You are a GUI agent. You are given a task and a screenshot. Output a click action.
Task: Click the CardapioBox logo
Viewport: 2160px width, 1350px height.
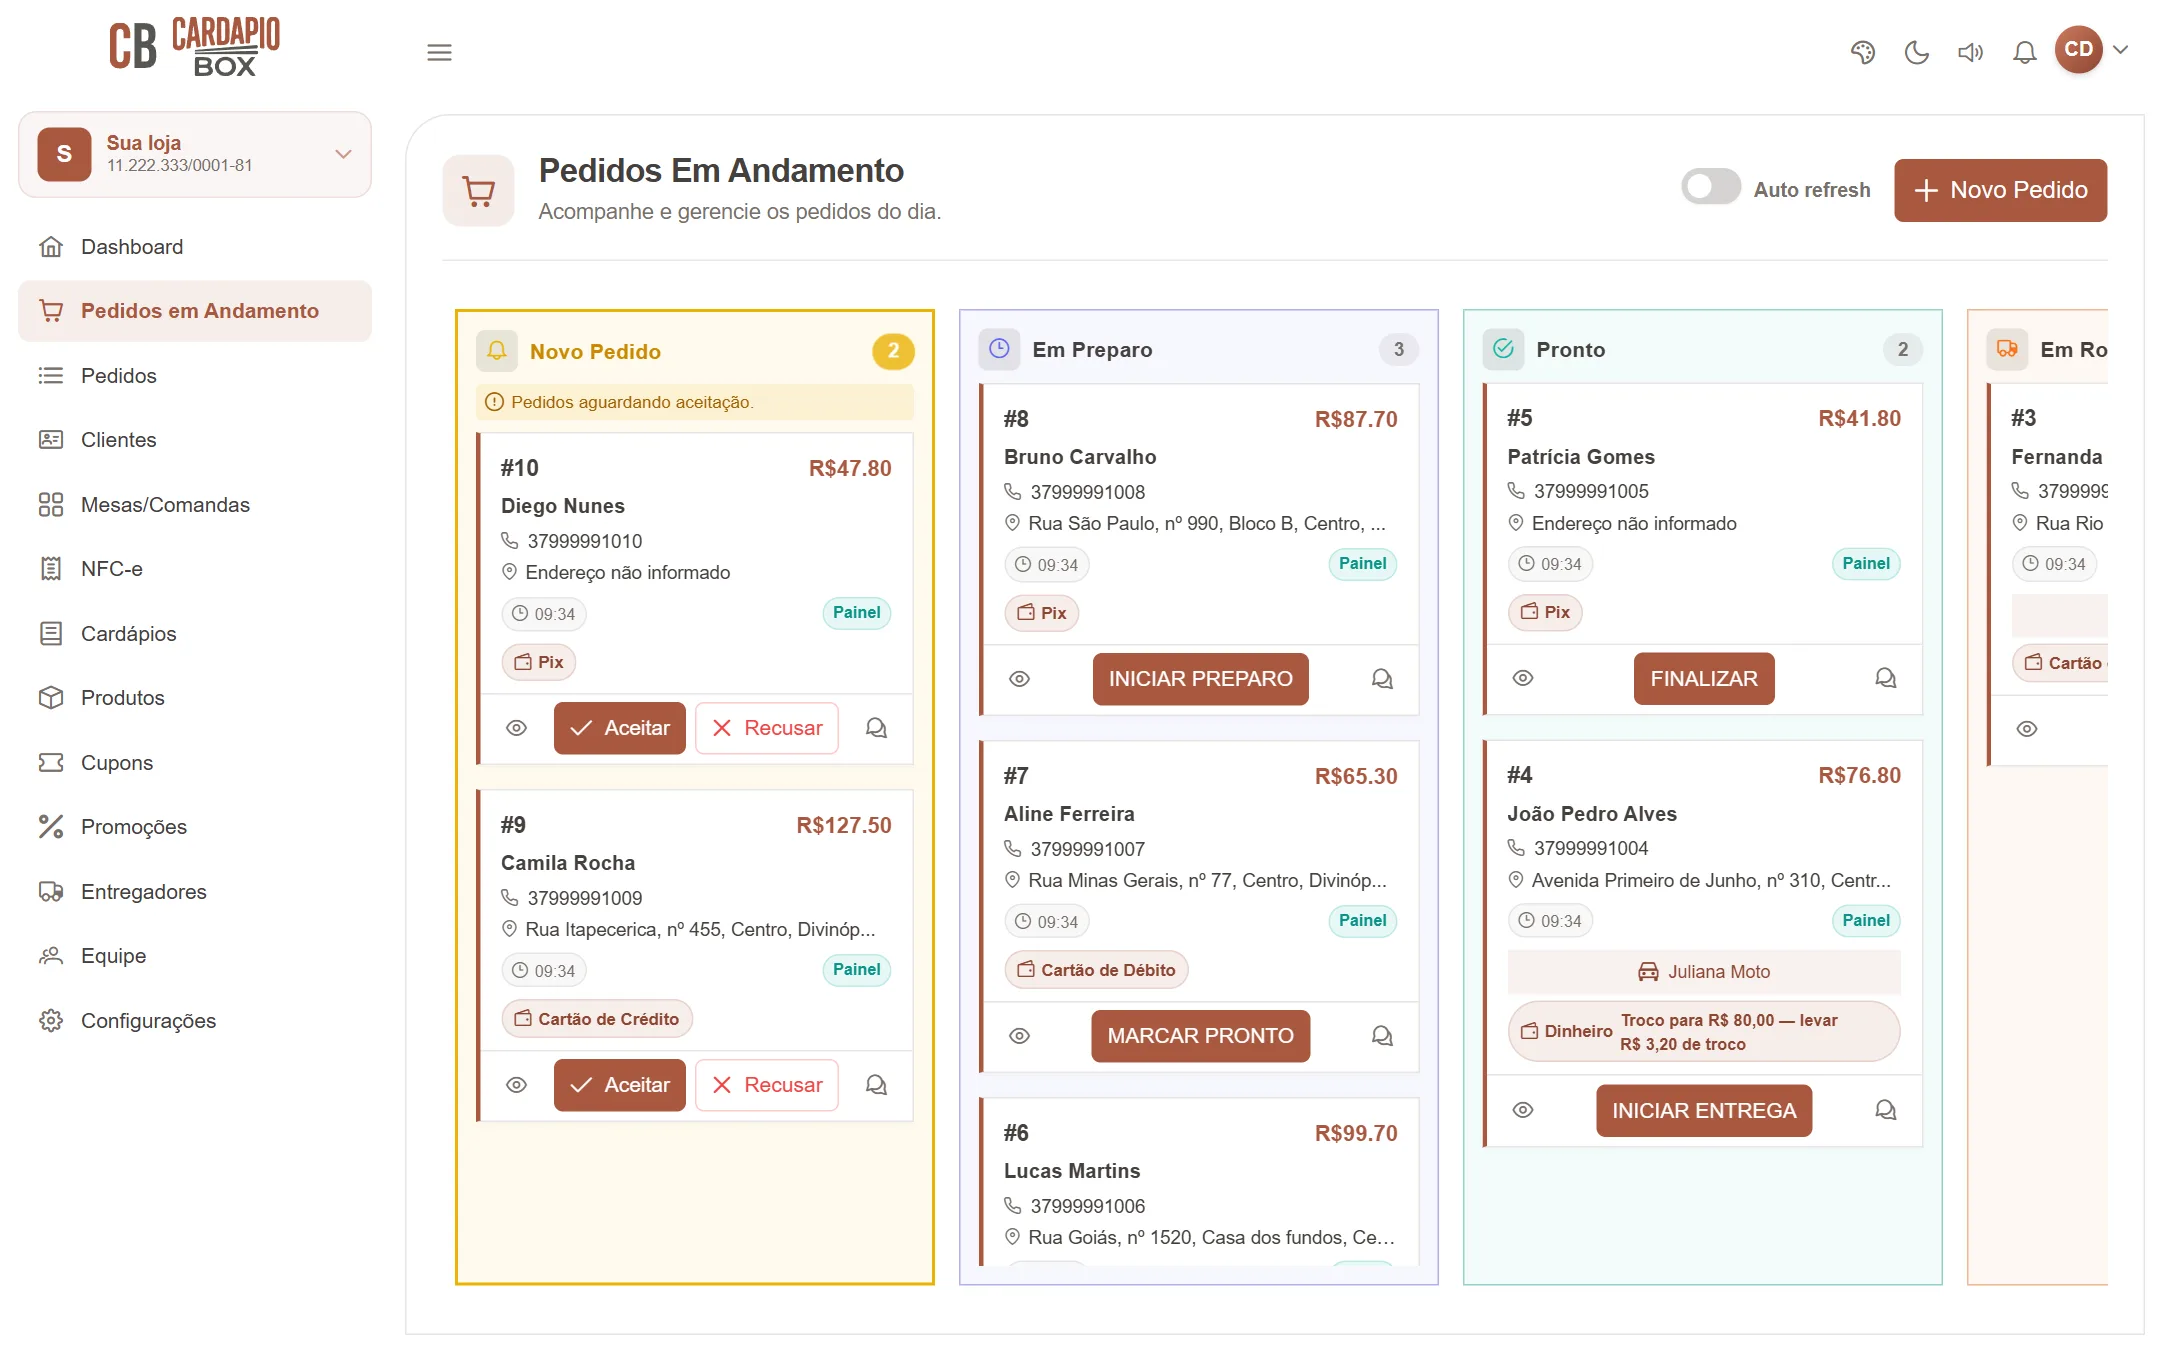(194, 47)
